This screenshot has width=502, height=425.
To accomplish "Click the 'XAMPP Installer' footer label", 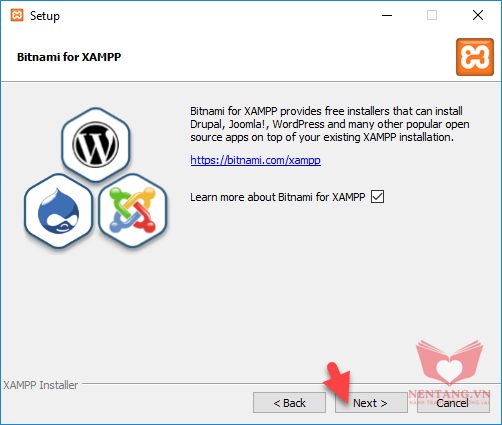I will click(40, 385).
